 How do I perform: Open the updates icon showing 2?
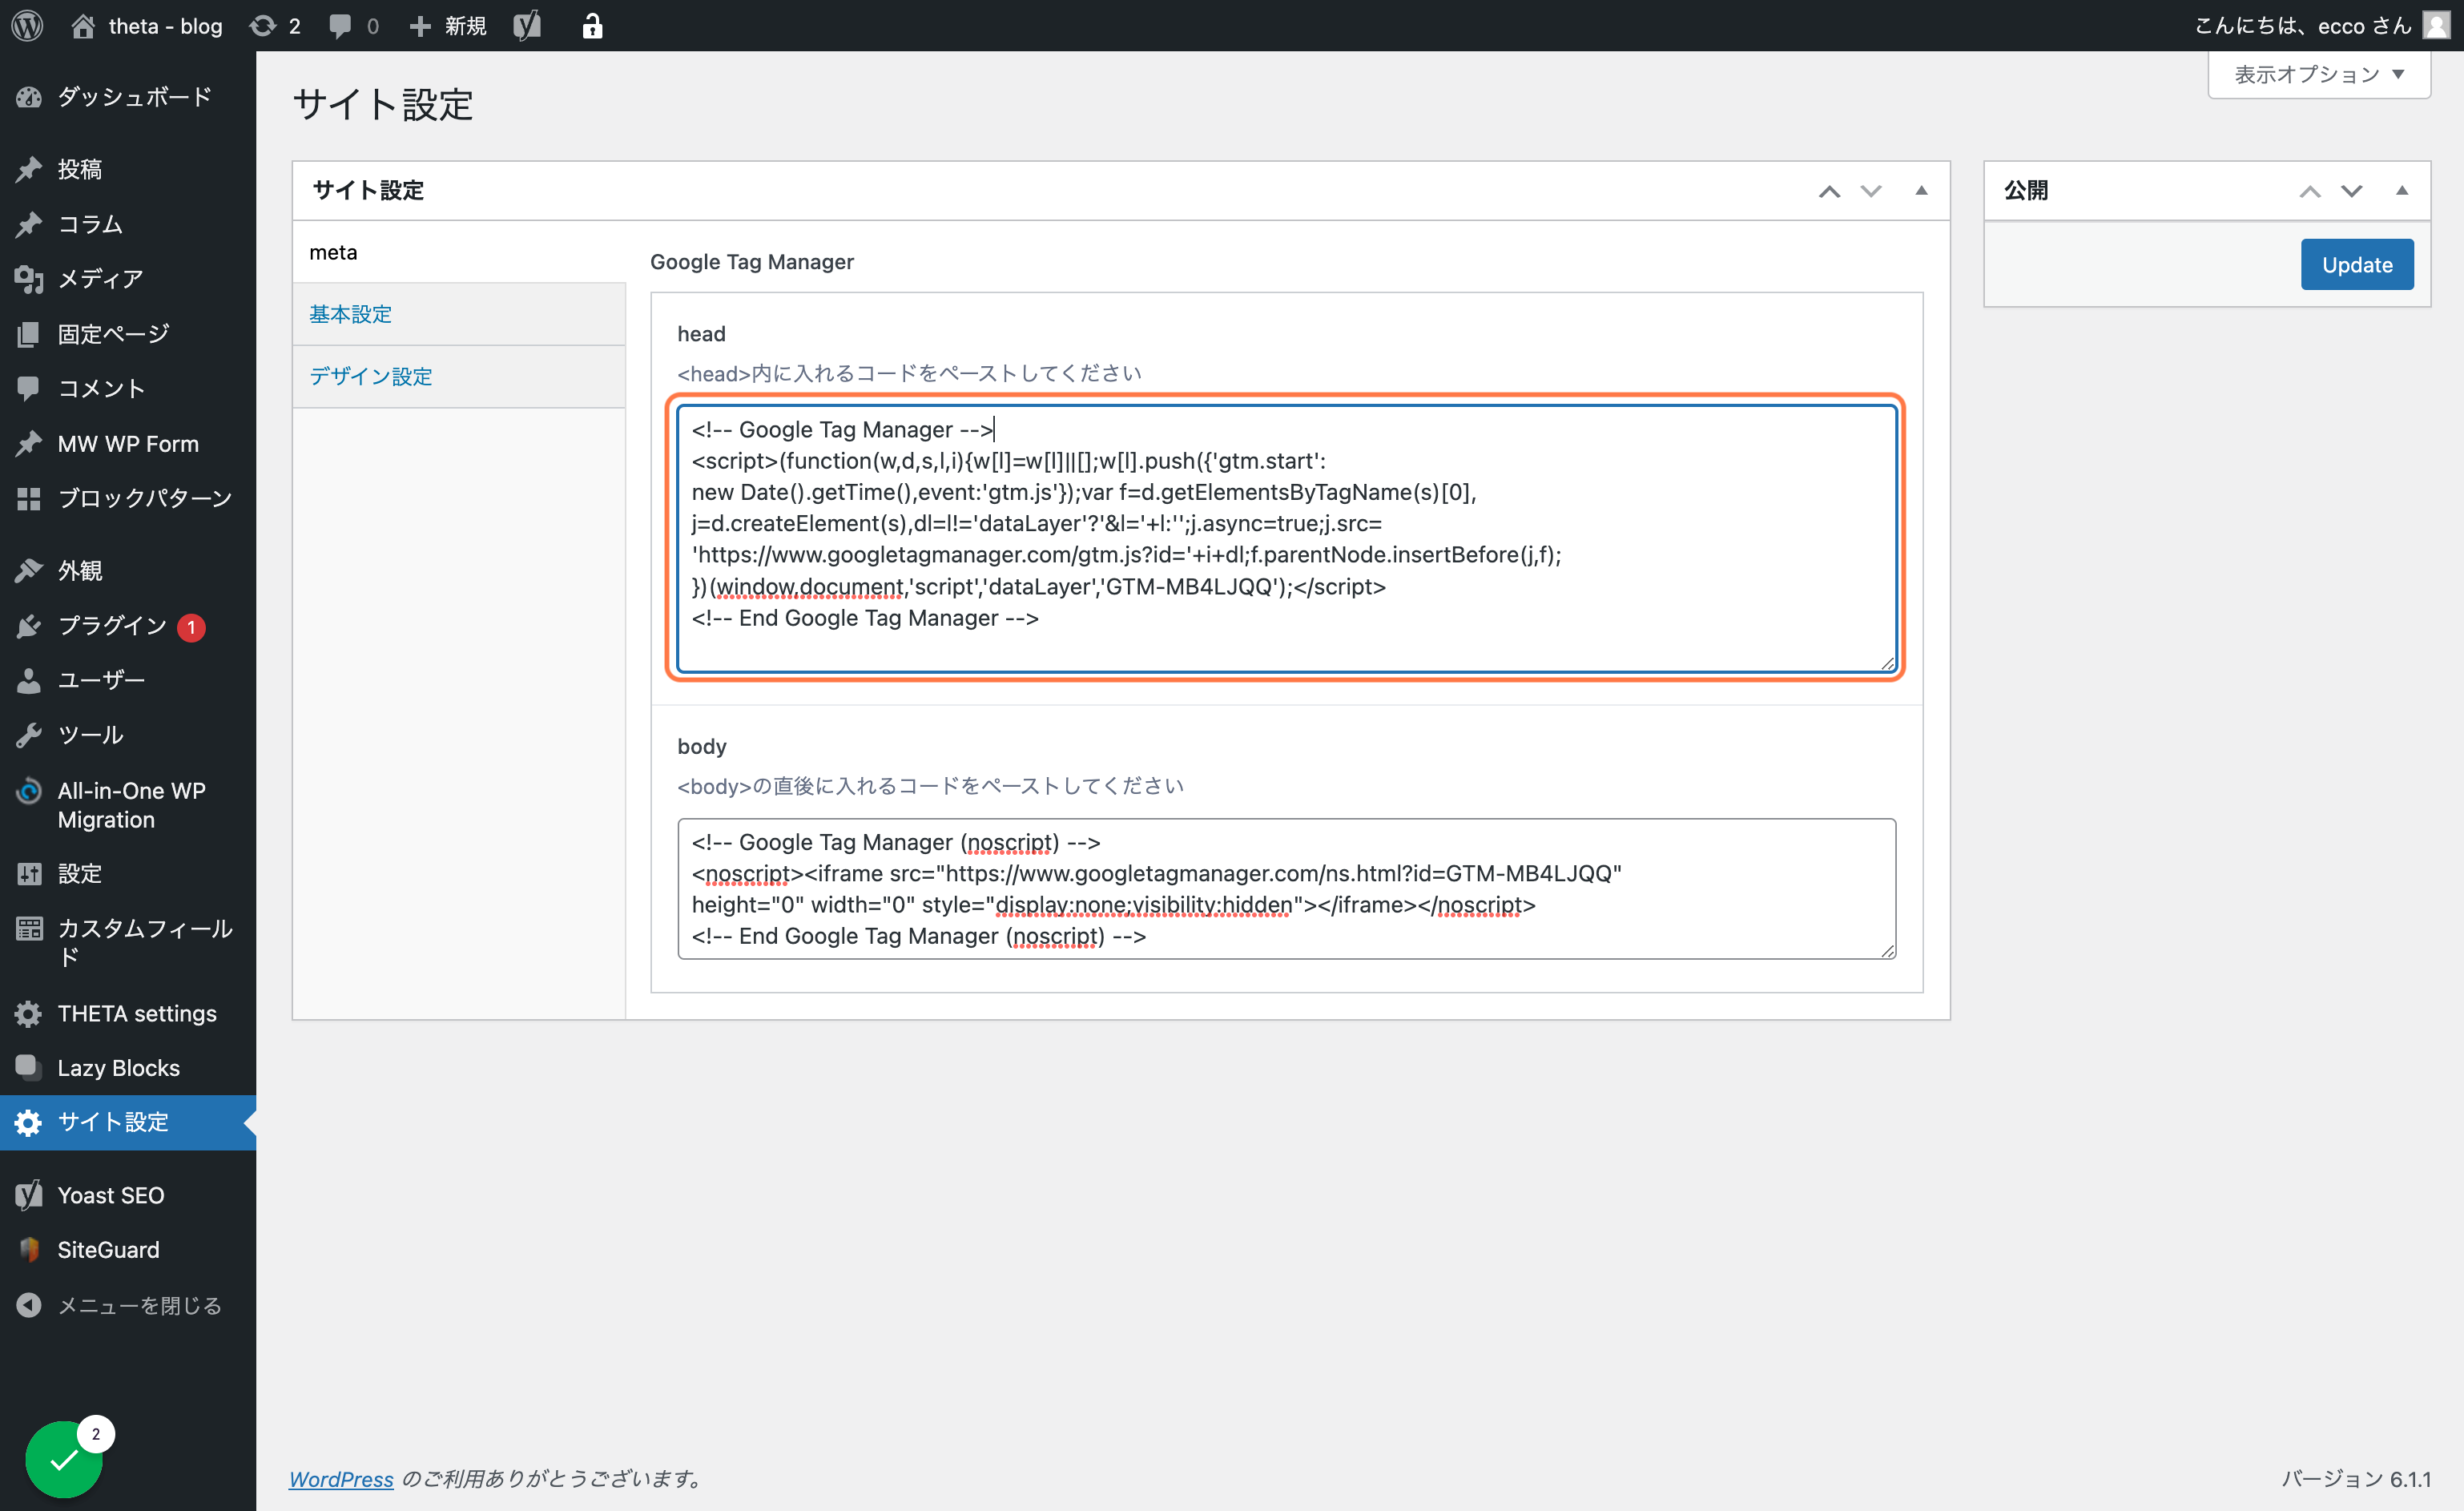pos(275,25)
